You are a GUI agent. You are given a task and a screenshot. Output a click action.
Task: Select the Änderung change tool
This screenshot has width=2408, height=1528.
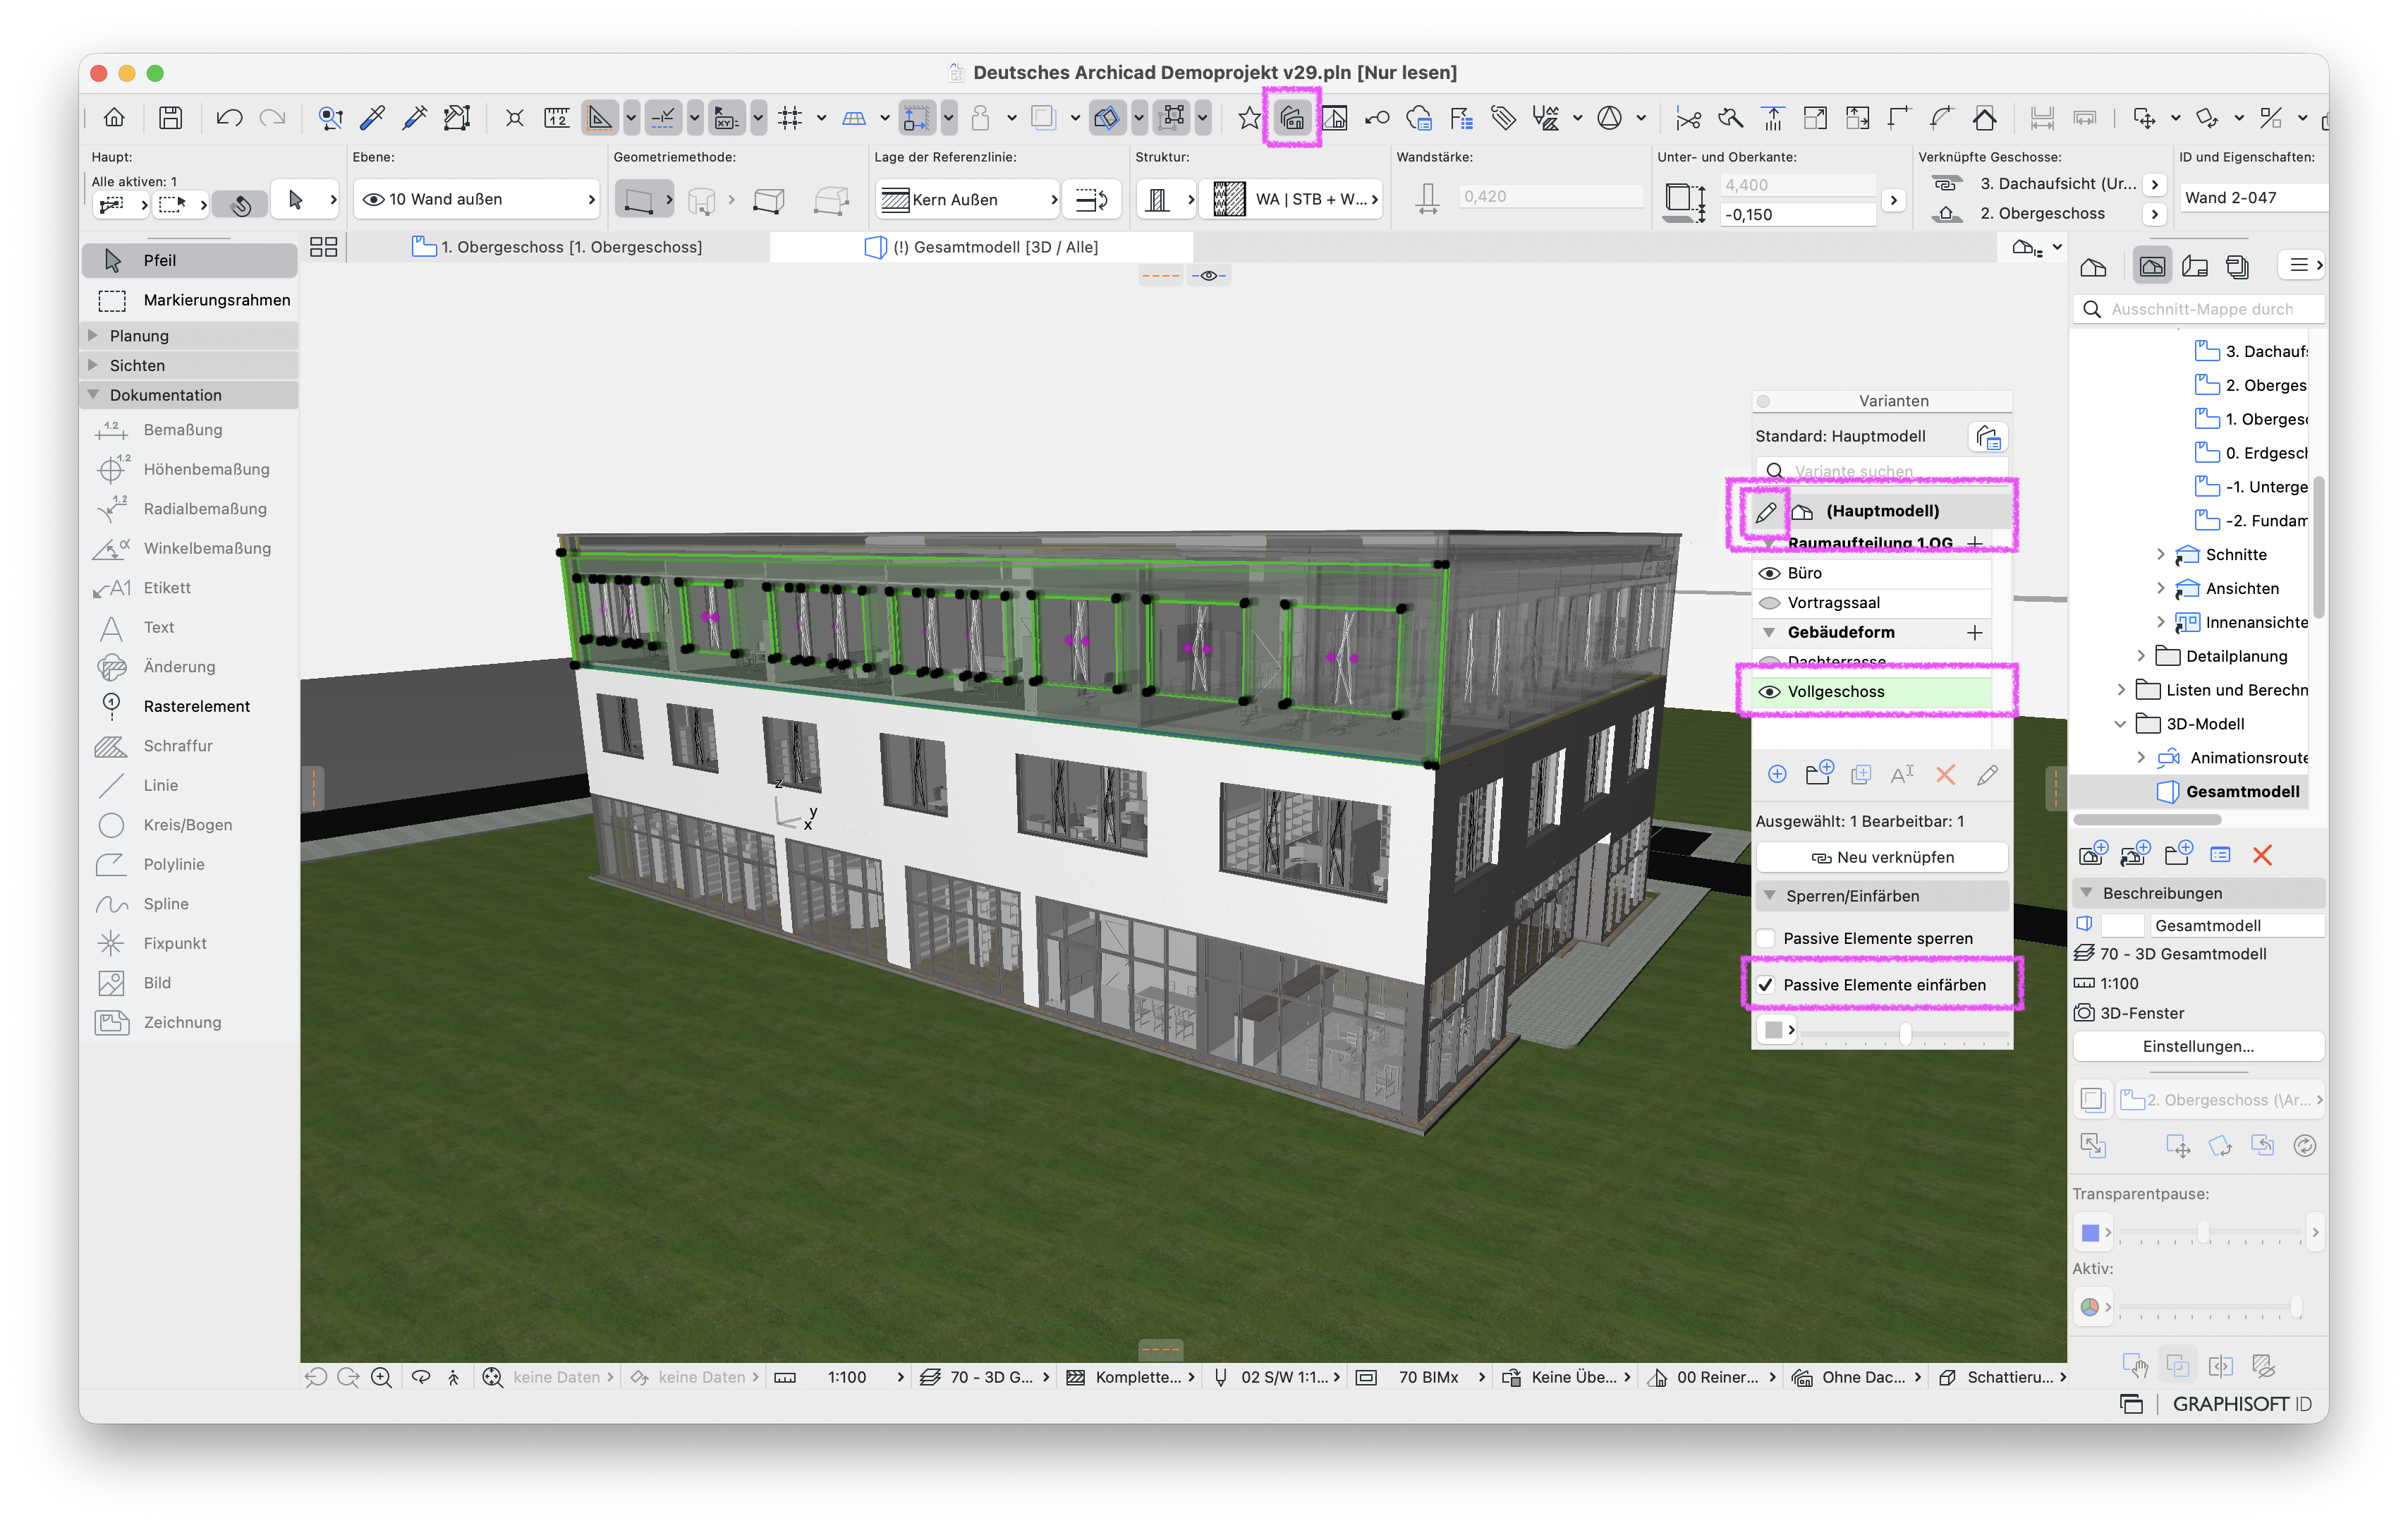tap(179, 667)
